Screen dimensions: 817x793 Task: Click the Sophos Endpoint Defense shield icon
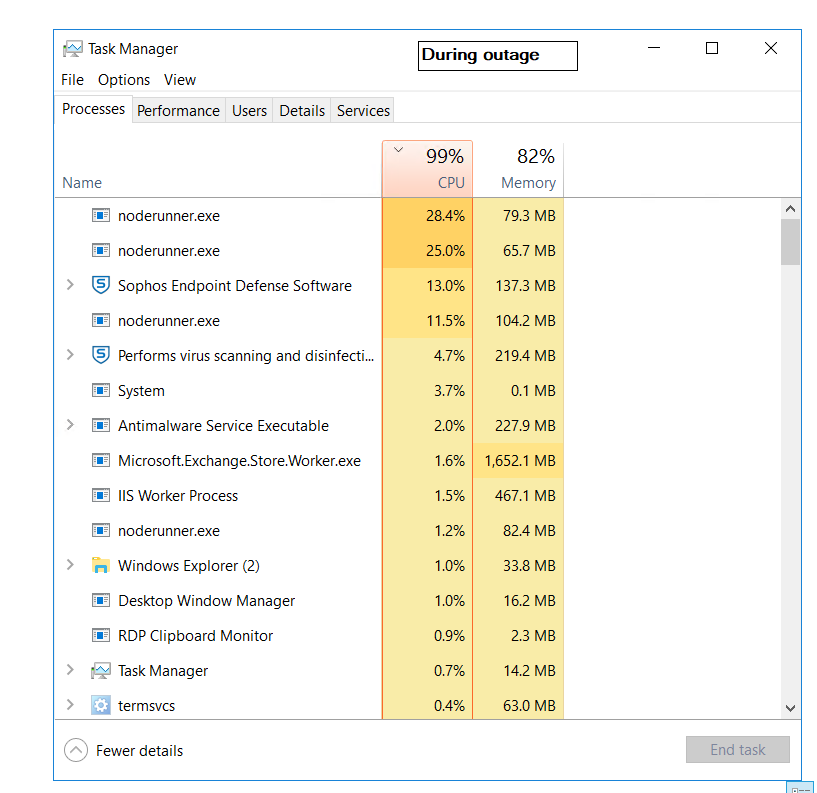click(x=101, y=285)
